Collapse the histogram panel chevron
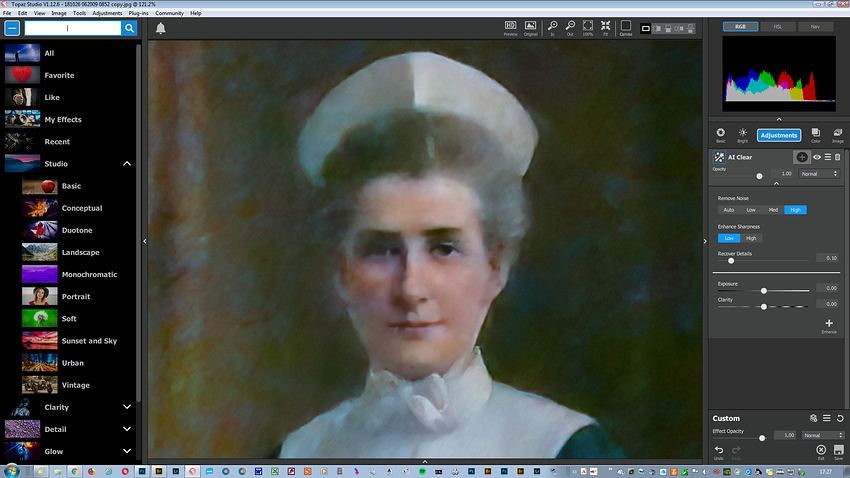Image resolution: width=850 pixels, height=478 pixels. [x=779, y=119]
